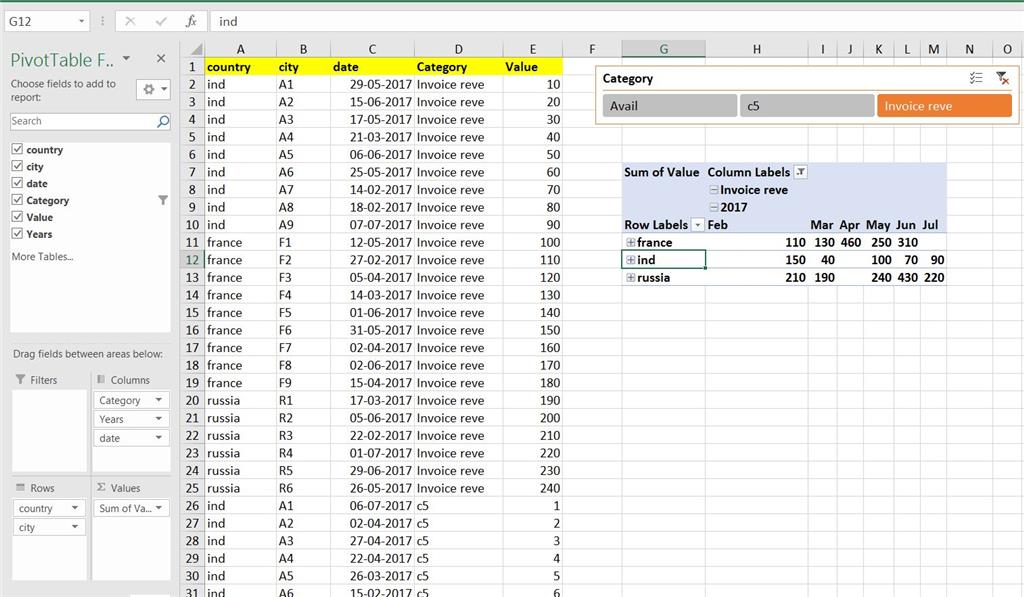Open PivotTable Fields tools gear menu

coord(153,89)
